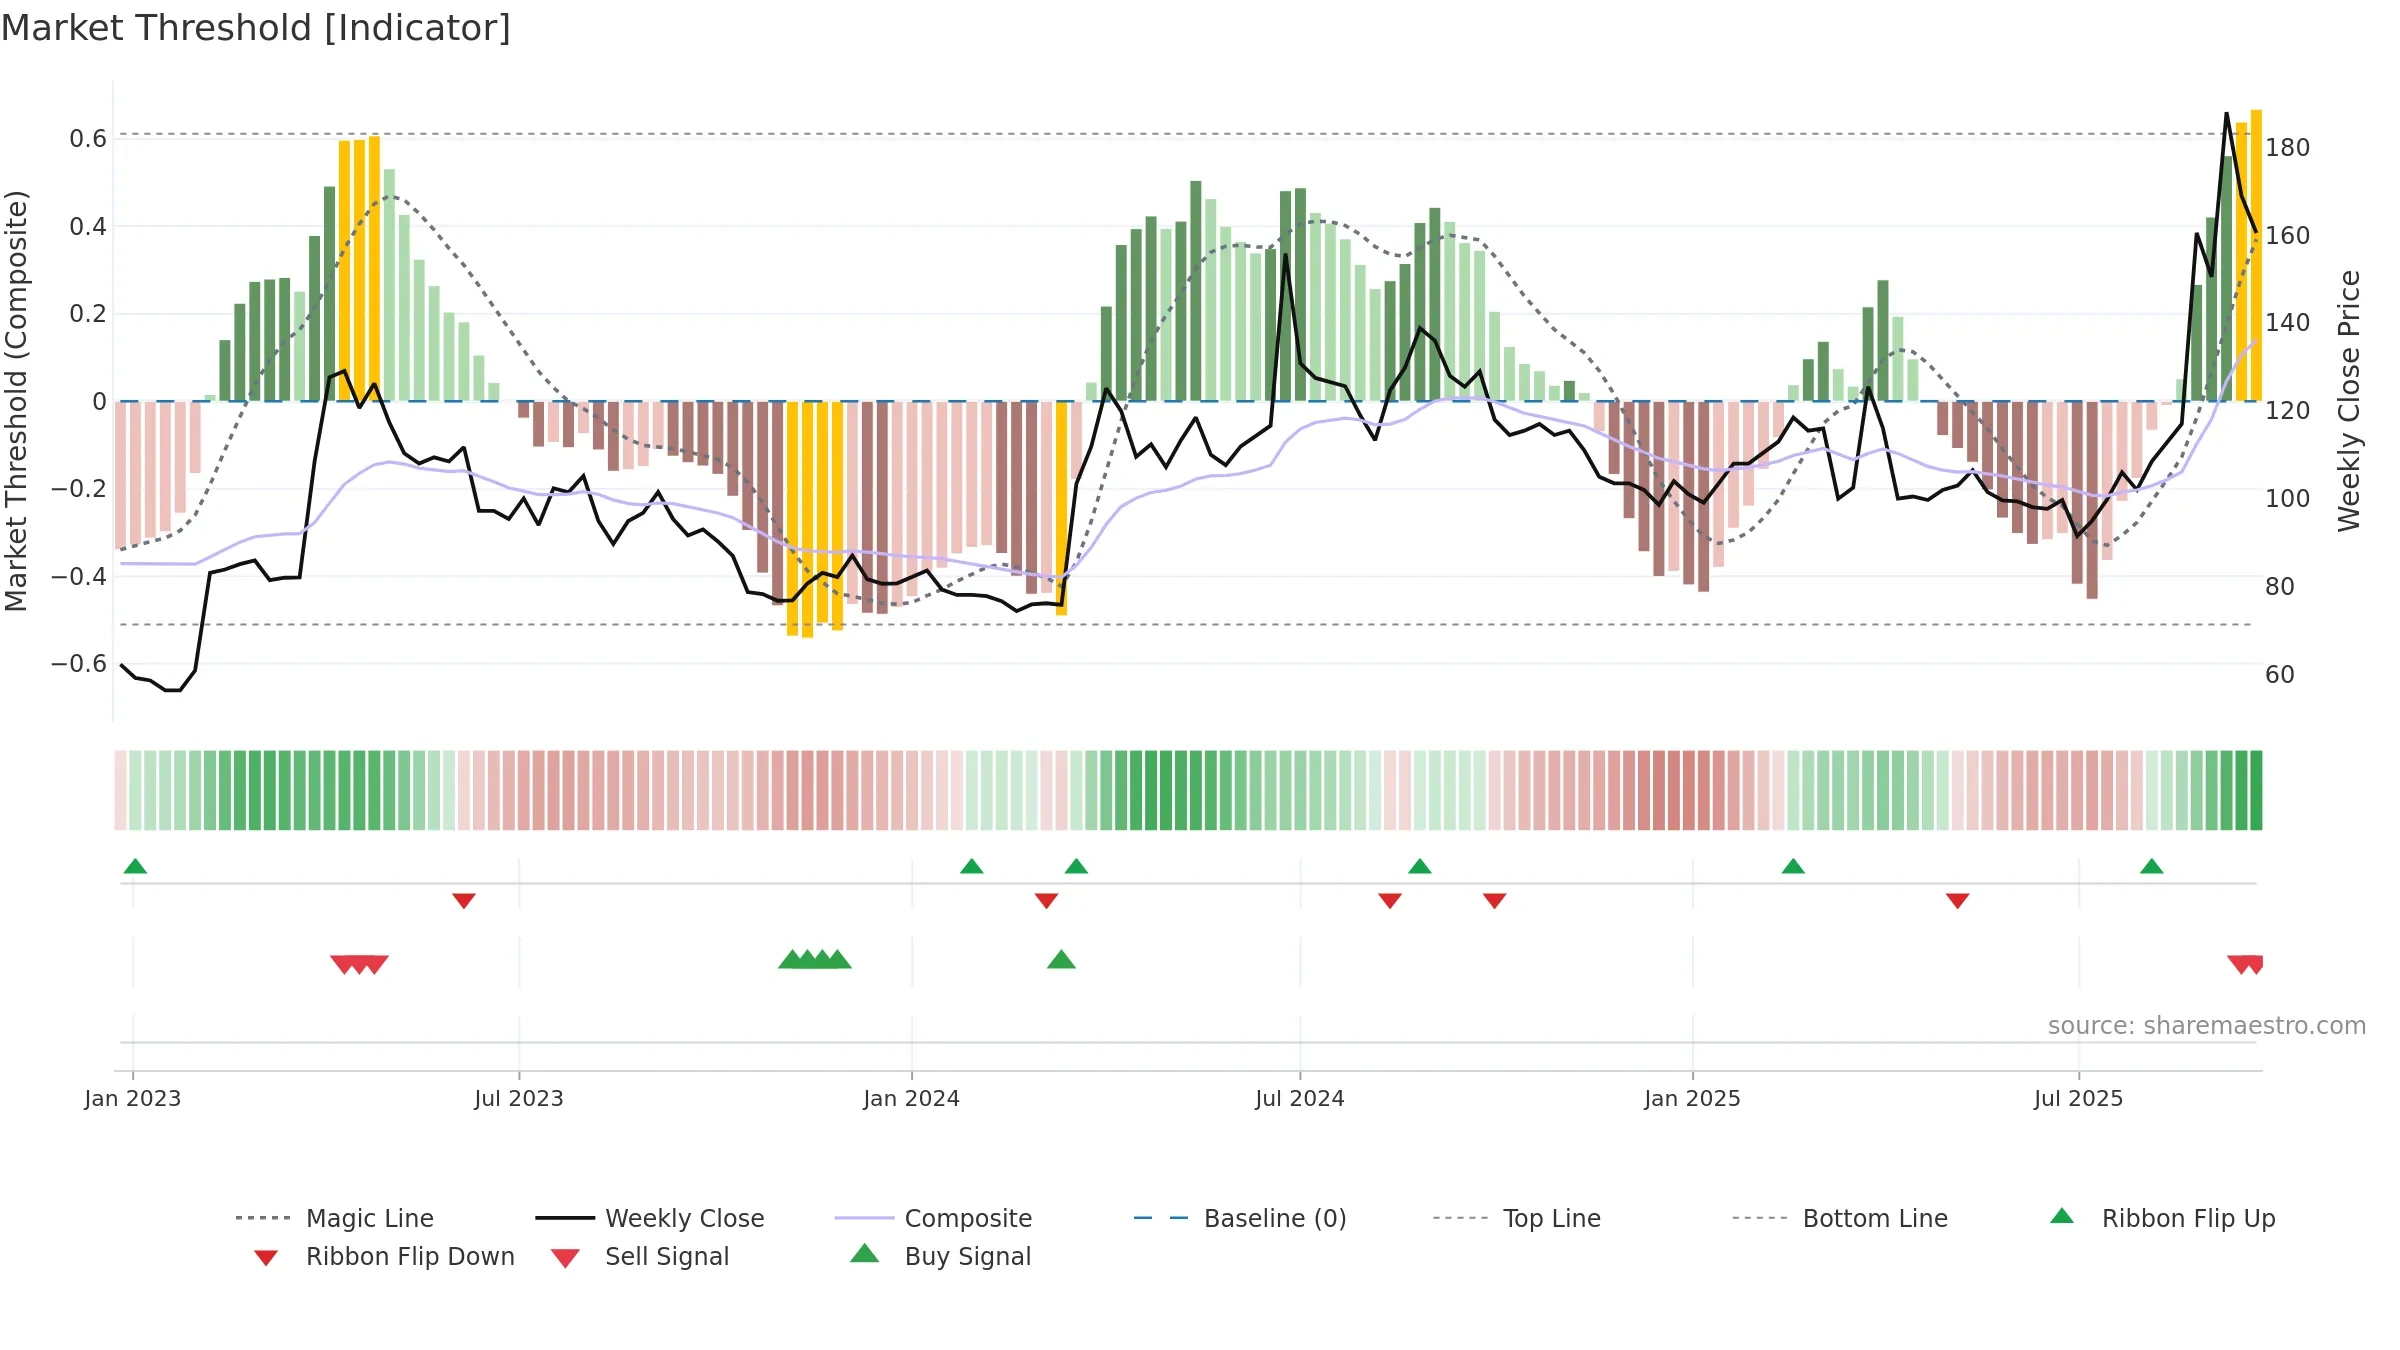Select the Ribbon Flip Up marker near Aug 2025
2400x1350 pixels.
(x=2152, y=866)
